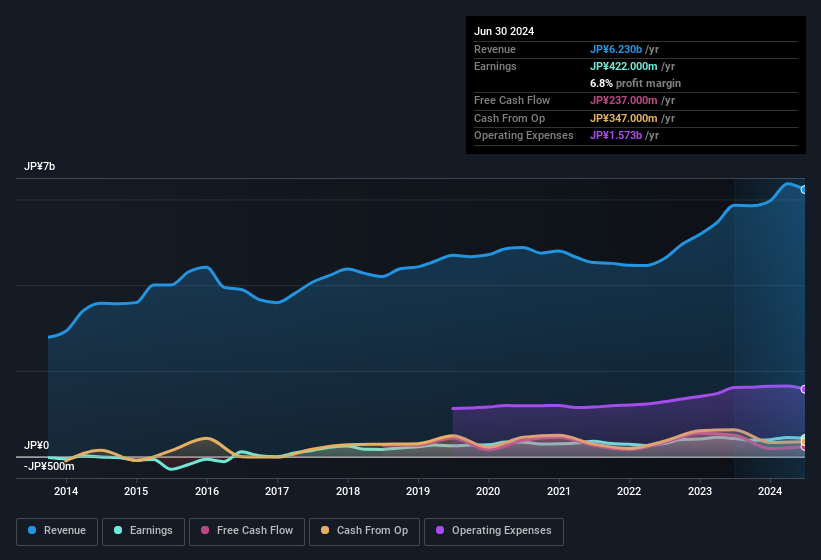This screenshot has height=560, width=821.
Task: Click the pink Free Cash Flow dot
Action: (x=206, y=531)
